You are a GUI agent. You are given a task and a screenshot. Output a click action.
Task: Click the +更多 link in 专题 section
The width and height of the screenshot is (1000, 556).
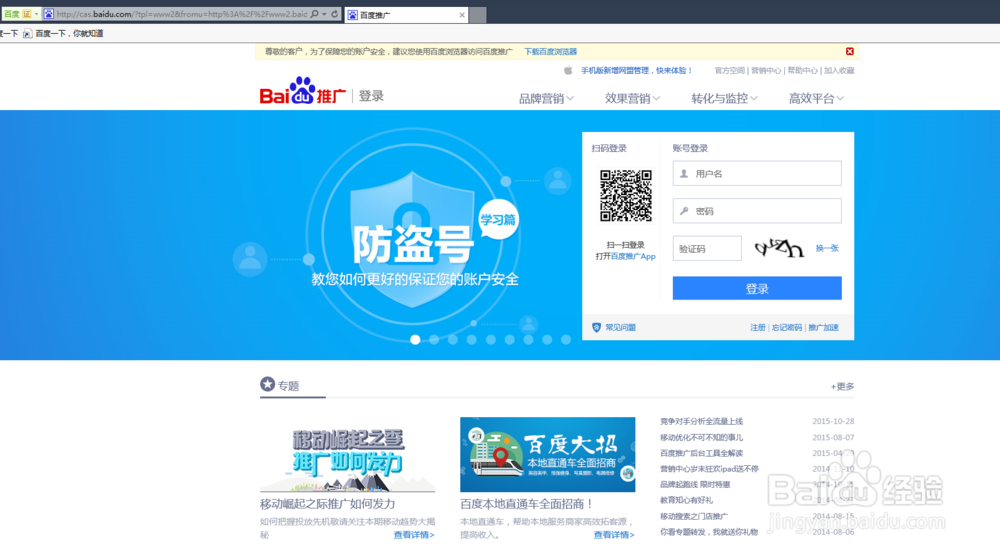coord(842,386)
